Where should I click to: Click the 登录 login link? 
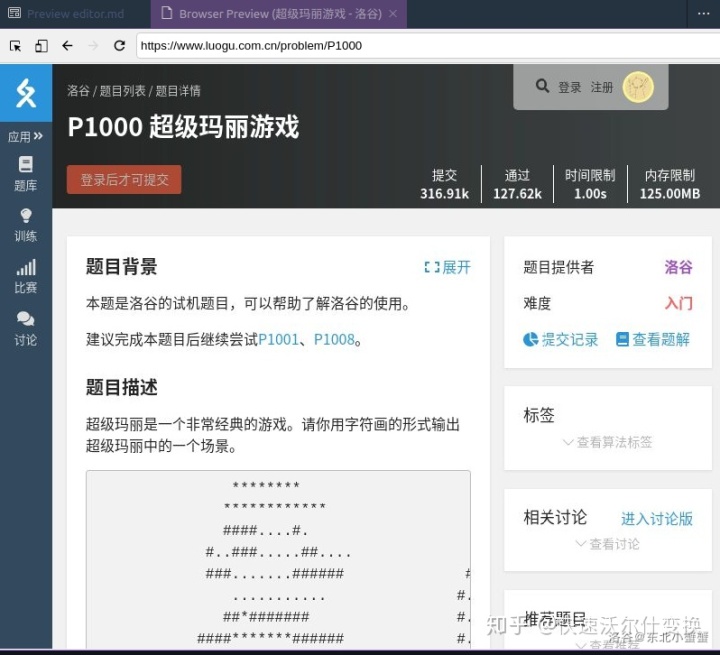click(x=569, y=87)
